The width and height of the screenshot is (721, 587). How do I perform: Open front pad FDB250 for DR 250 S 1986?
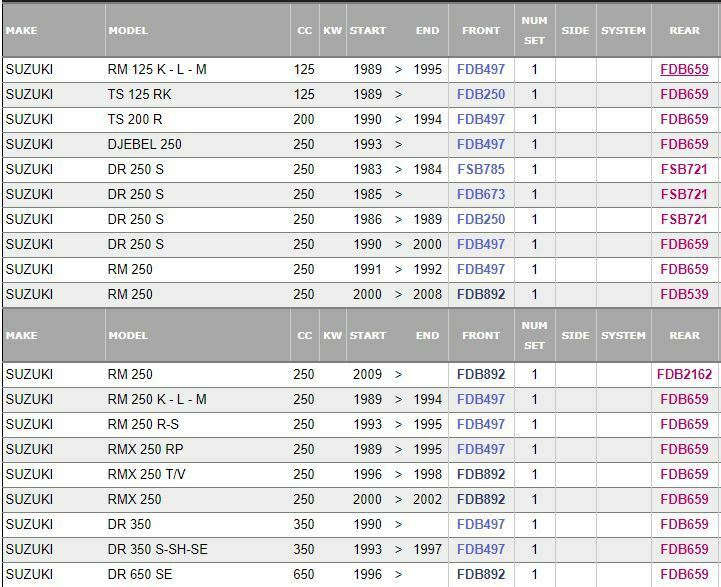(x=481, y=219)
